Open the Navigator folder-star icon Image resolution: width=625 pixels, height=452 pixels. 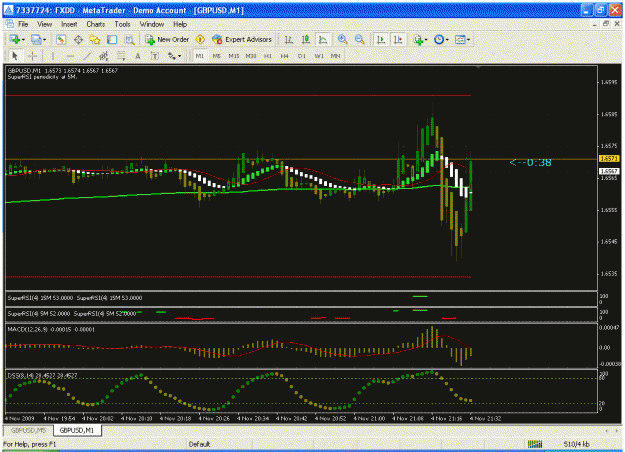95,39
